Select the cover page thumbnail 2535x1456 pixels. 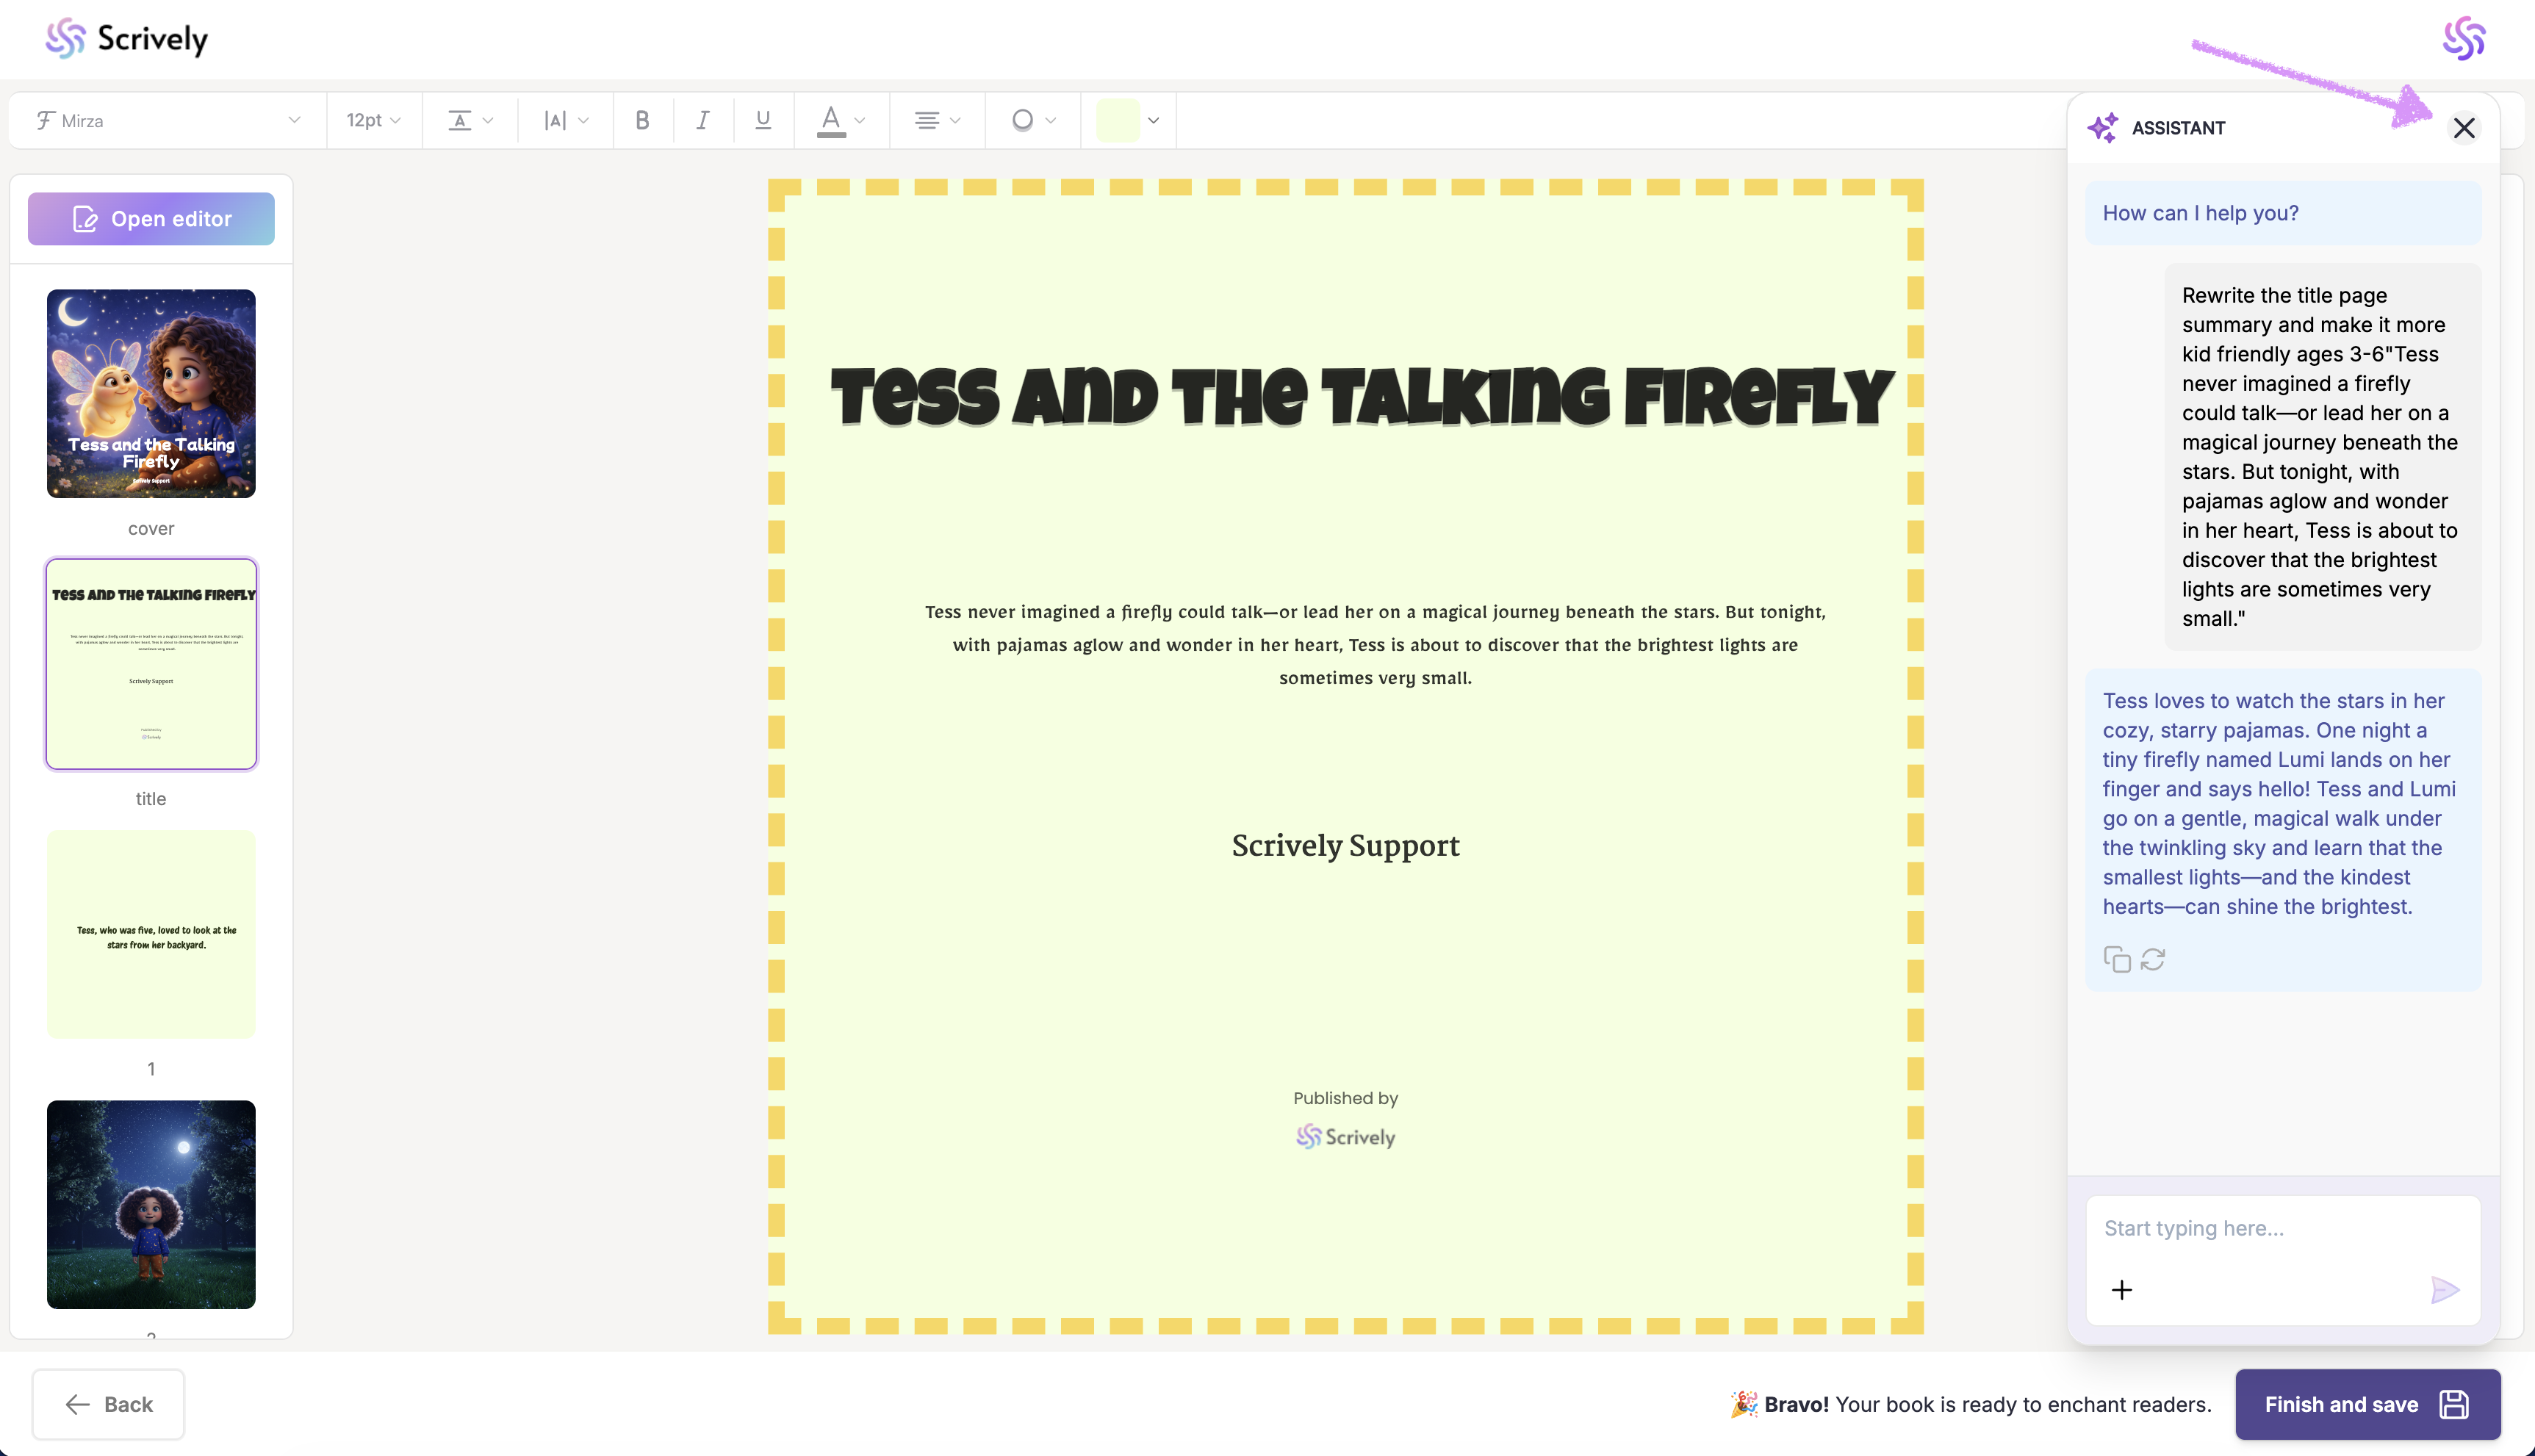(x=151, y=393)
